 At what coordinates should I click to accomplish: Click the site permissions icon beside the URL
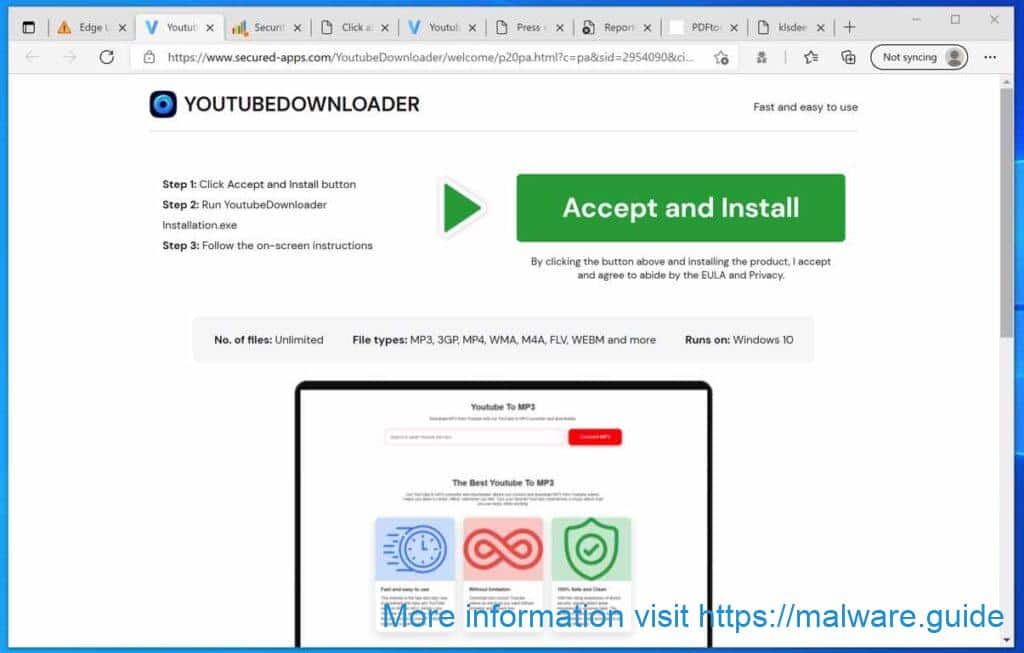click(721, 57)
